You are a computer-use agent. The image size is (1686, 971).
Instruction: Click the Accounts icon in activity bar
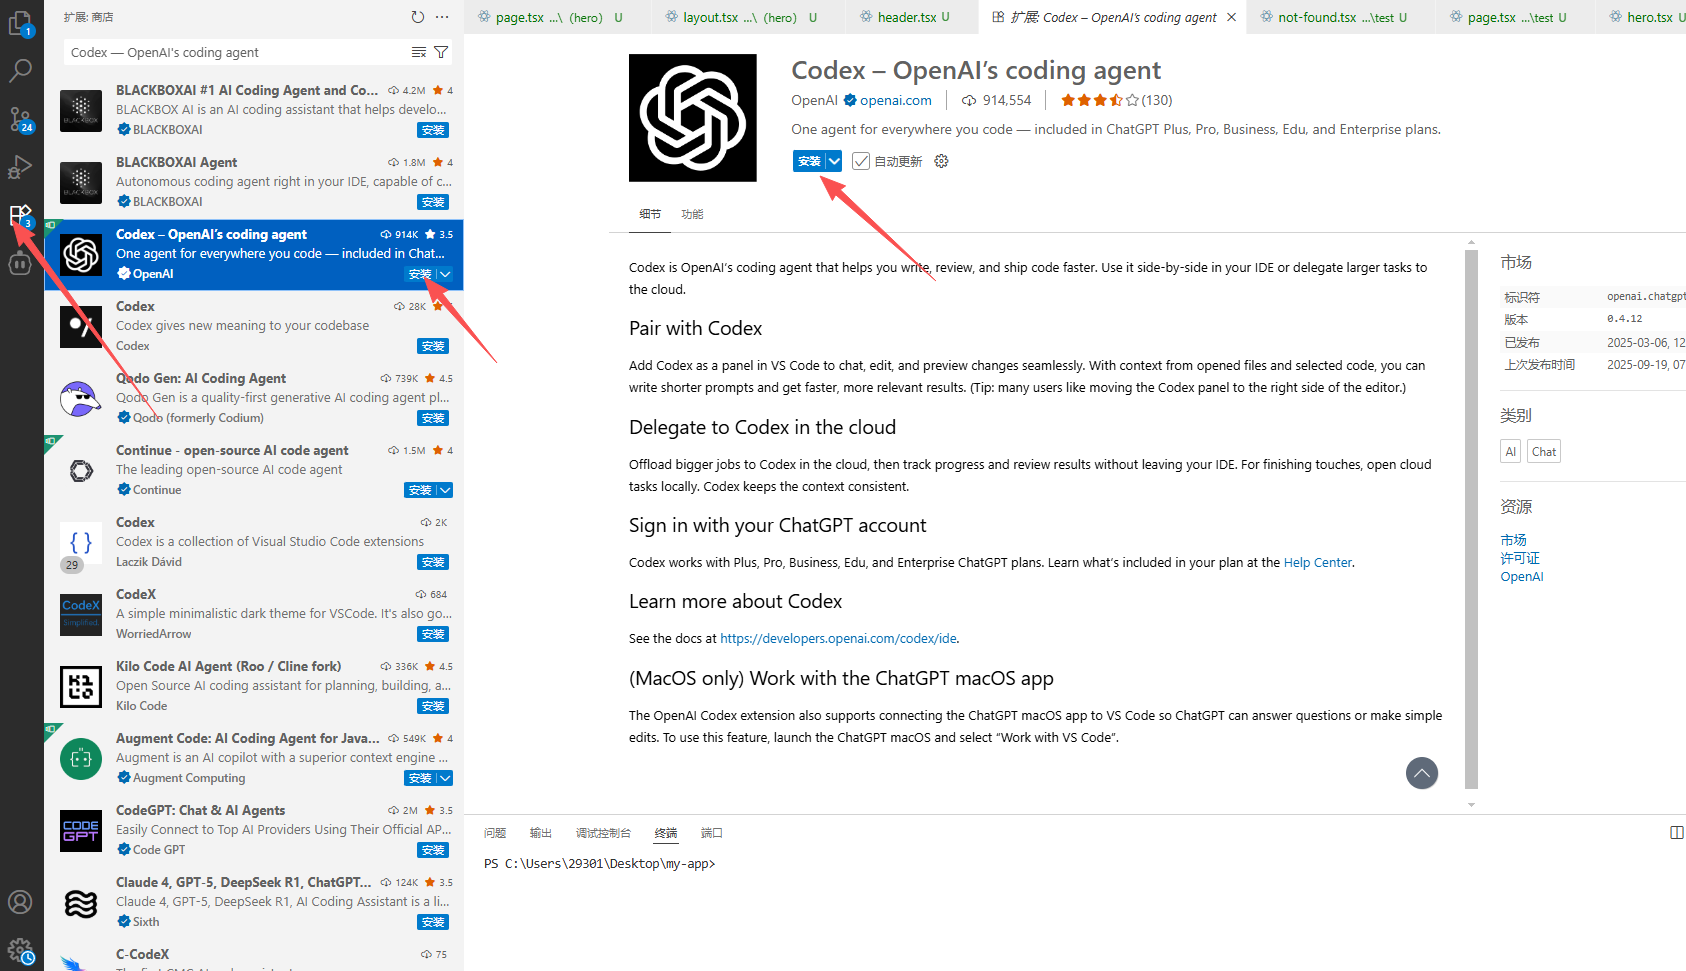[20, 902]
